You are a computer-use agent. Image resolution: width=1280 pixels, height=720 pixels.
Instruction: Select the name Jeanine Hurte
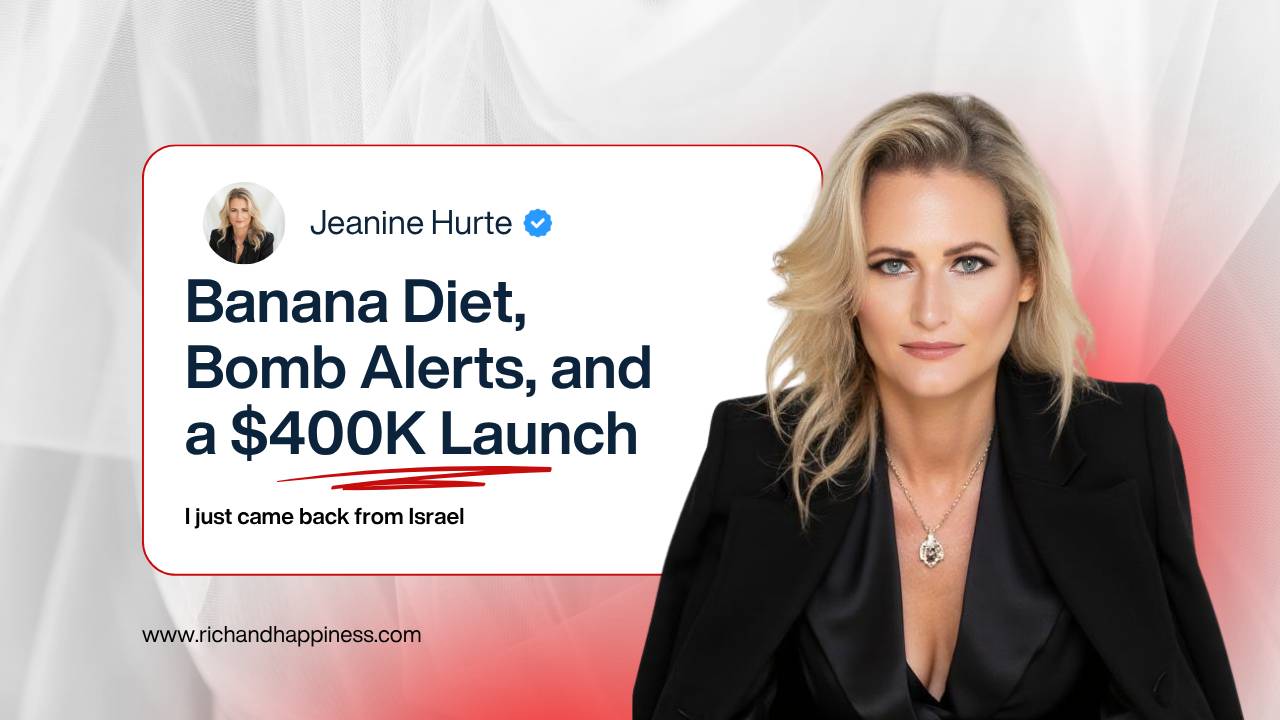[x=410, y=223]
